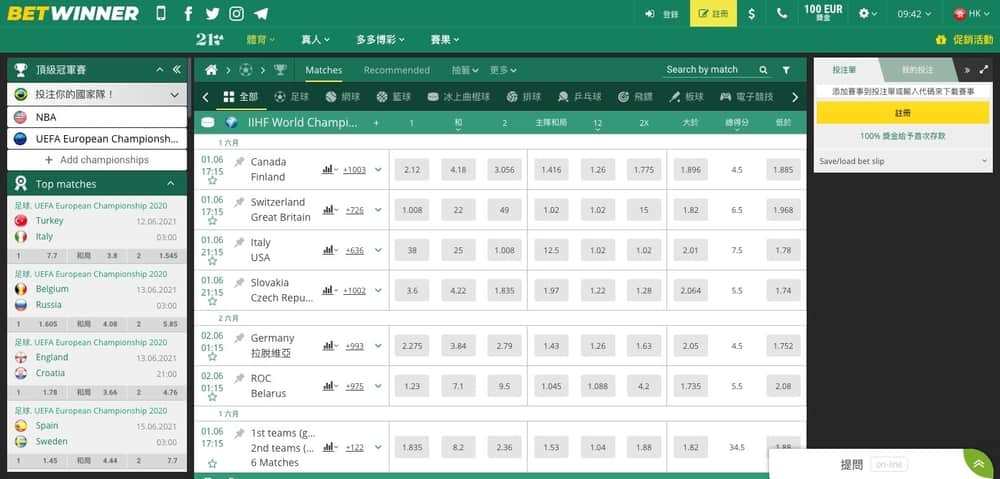Click the trophy icon in breadcrumb
This screenshot has height=479, width=1000.
(280, 70)
